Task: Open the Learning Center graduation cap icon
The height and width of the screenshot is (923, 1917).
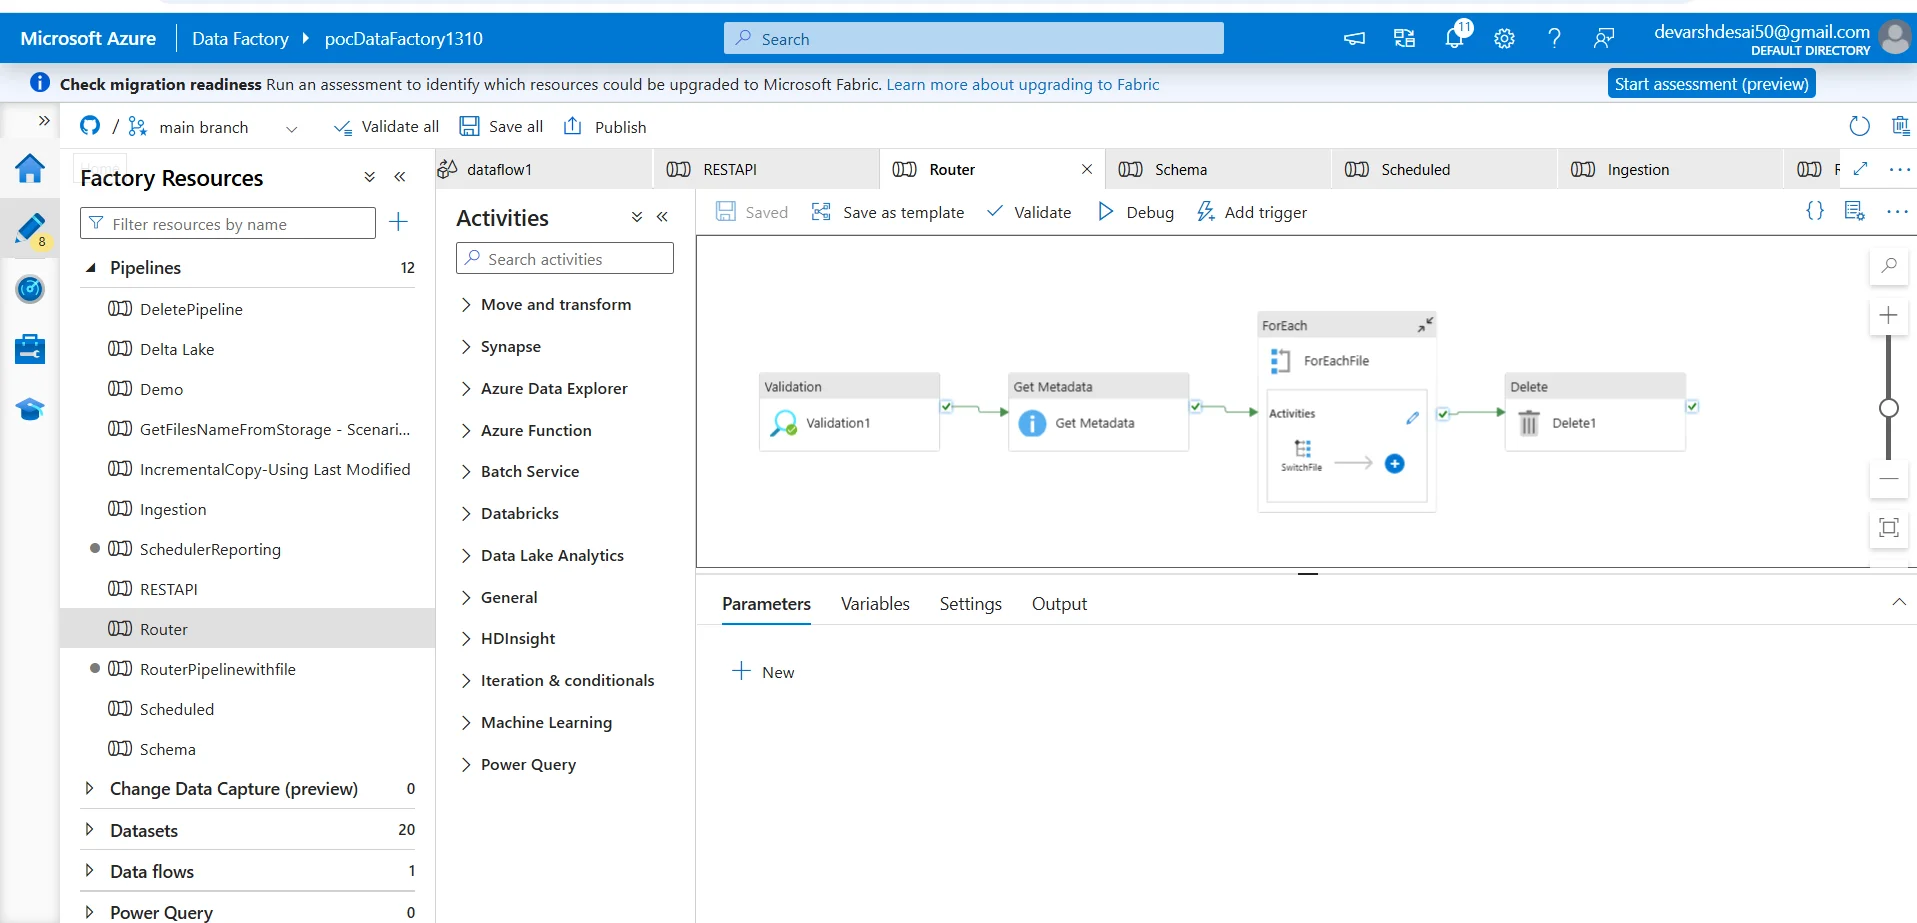Action: 30,409
